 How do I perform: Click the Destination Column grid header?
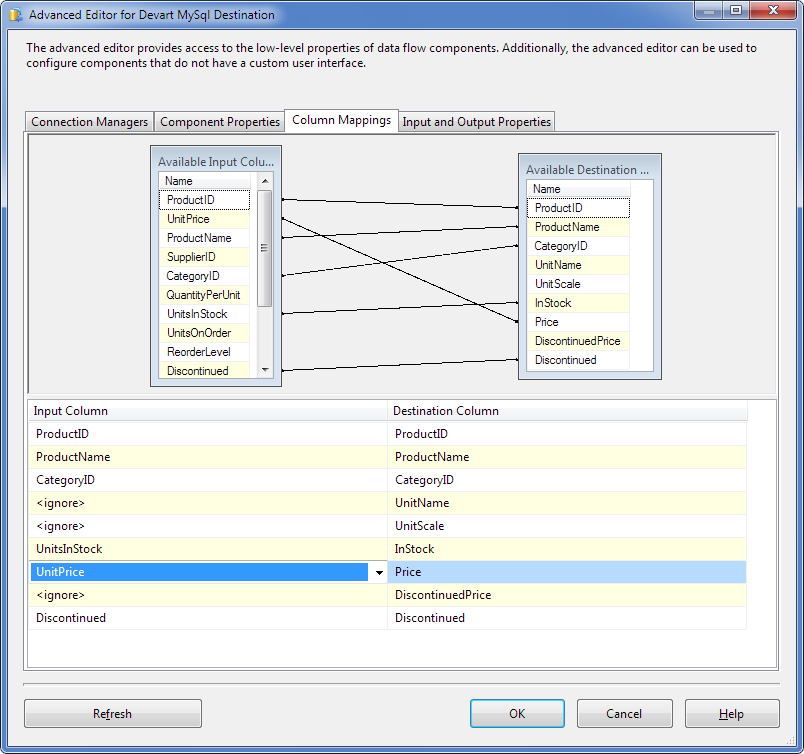pos(568,411)
